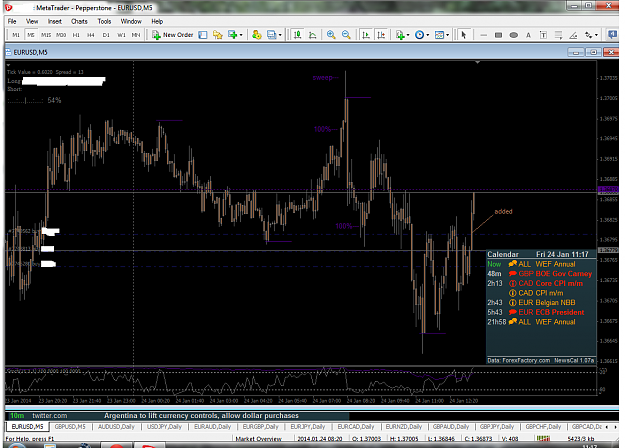Open the File menu
Viewport: 625px width, 448px height.
pyautogui.click(x=12, y=22)
